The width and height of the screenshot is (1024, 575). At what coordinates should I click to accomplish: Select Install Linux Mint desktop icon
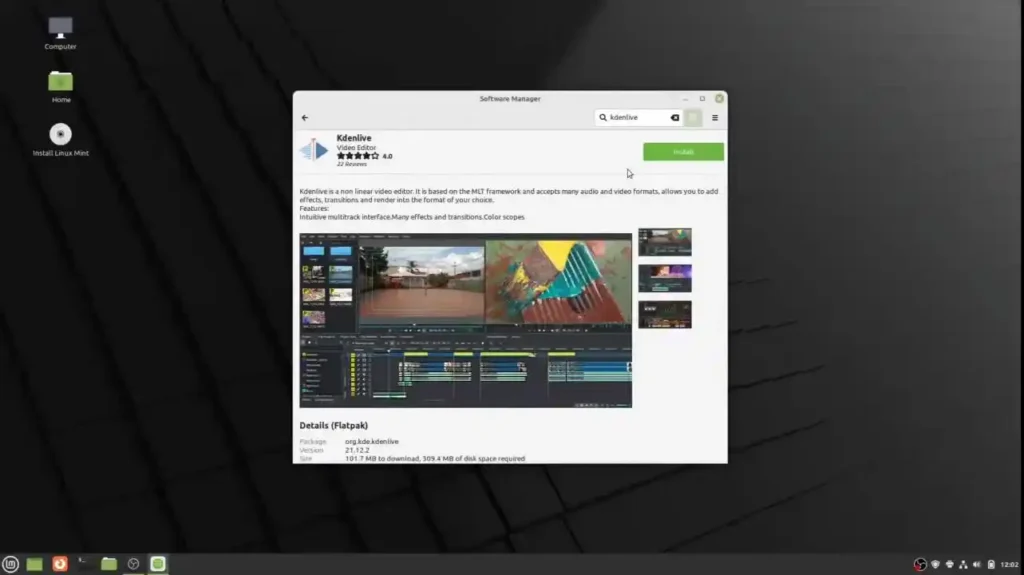point(61,140)
